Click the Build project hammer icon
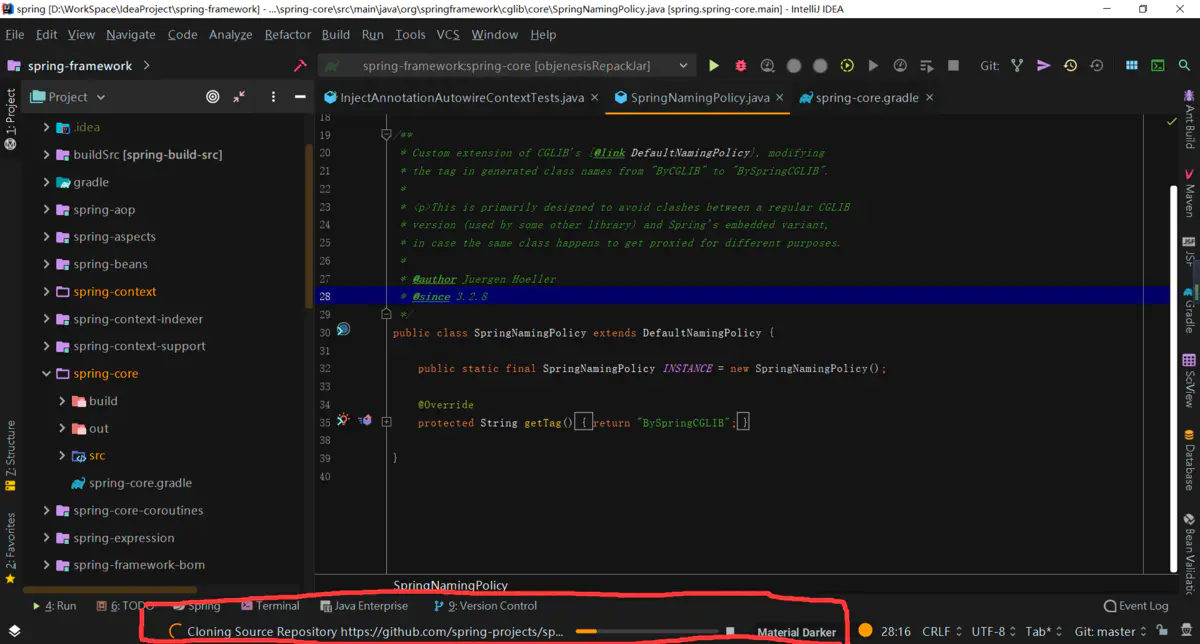 (x=300, y=65)
